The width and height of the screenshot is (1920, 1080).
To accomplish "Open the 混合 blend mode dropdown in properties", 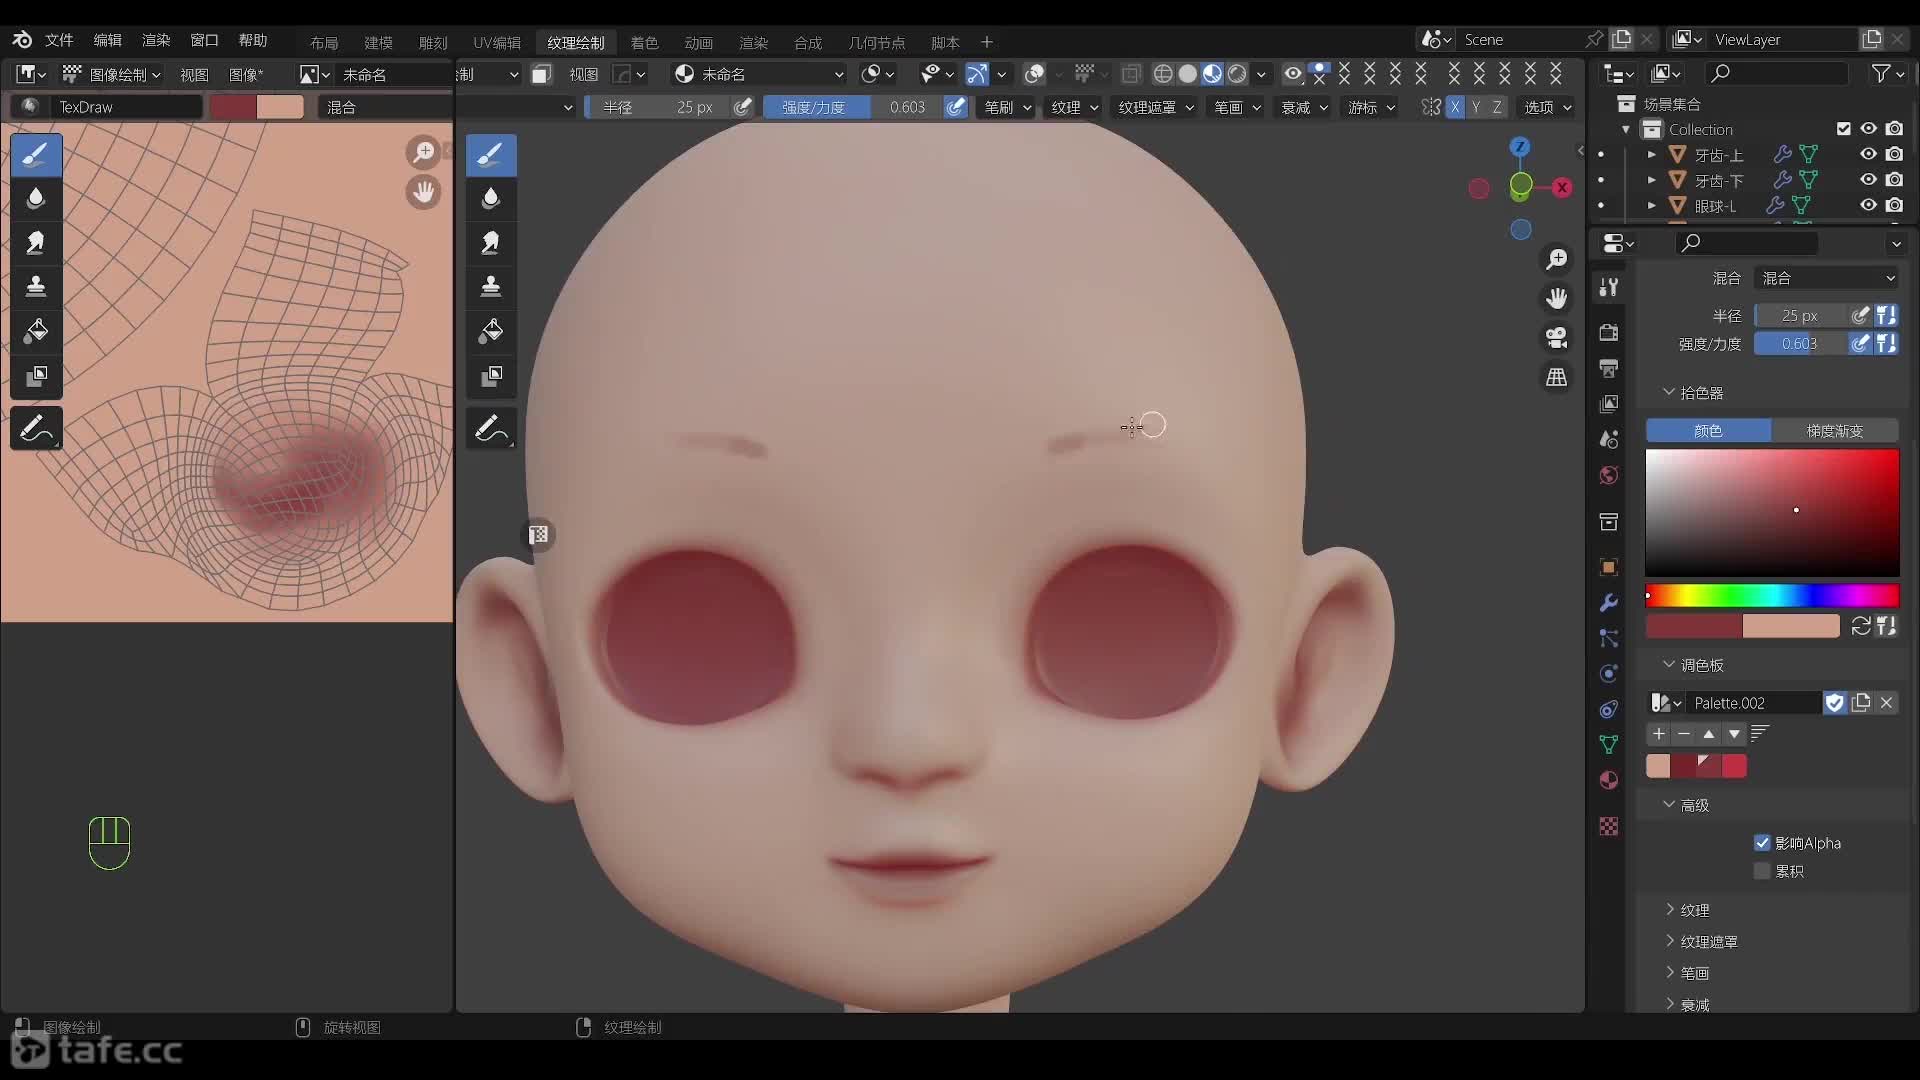I will click(x=1827, y=278).
